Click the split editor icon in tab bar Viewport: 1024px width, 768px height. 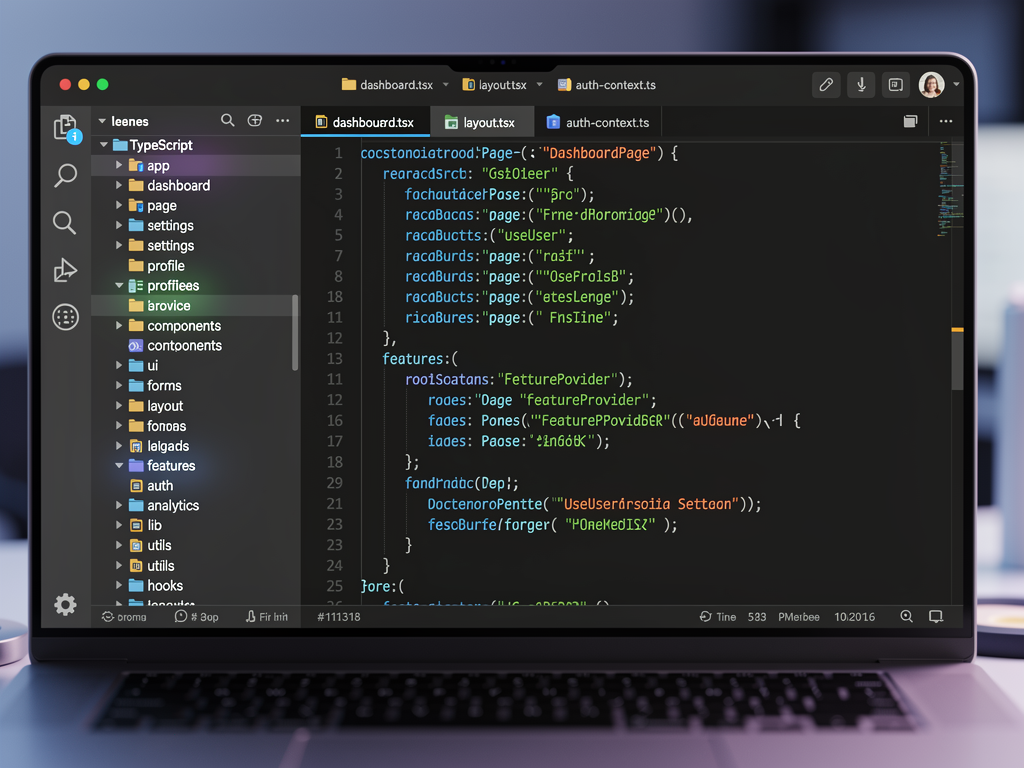coord(910,121)
